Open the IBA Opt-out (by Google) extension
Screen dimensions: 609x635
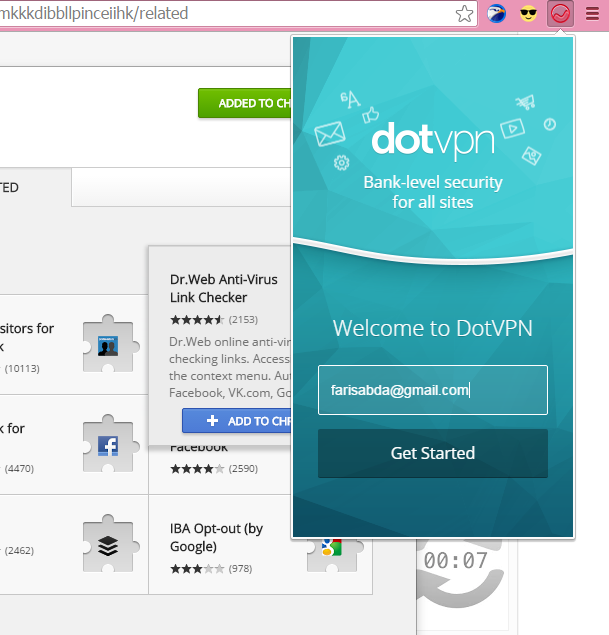point(216,537)
